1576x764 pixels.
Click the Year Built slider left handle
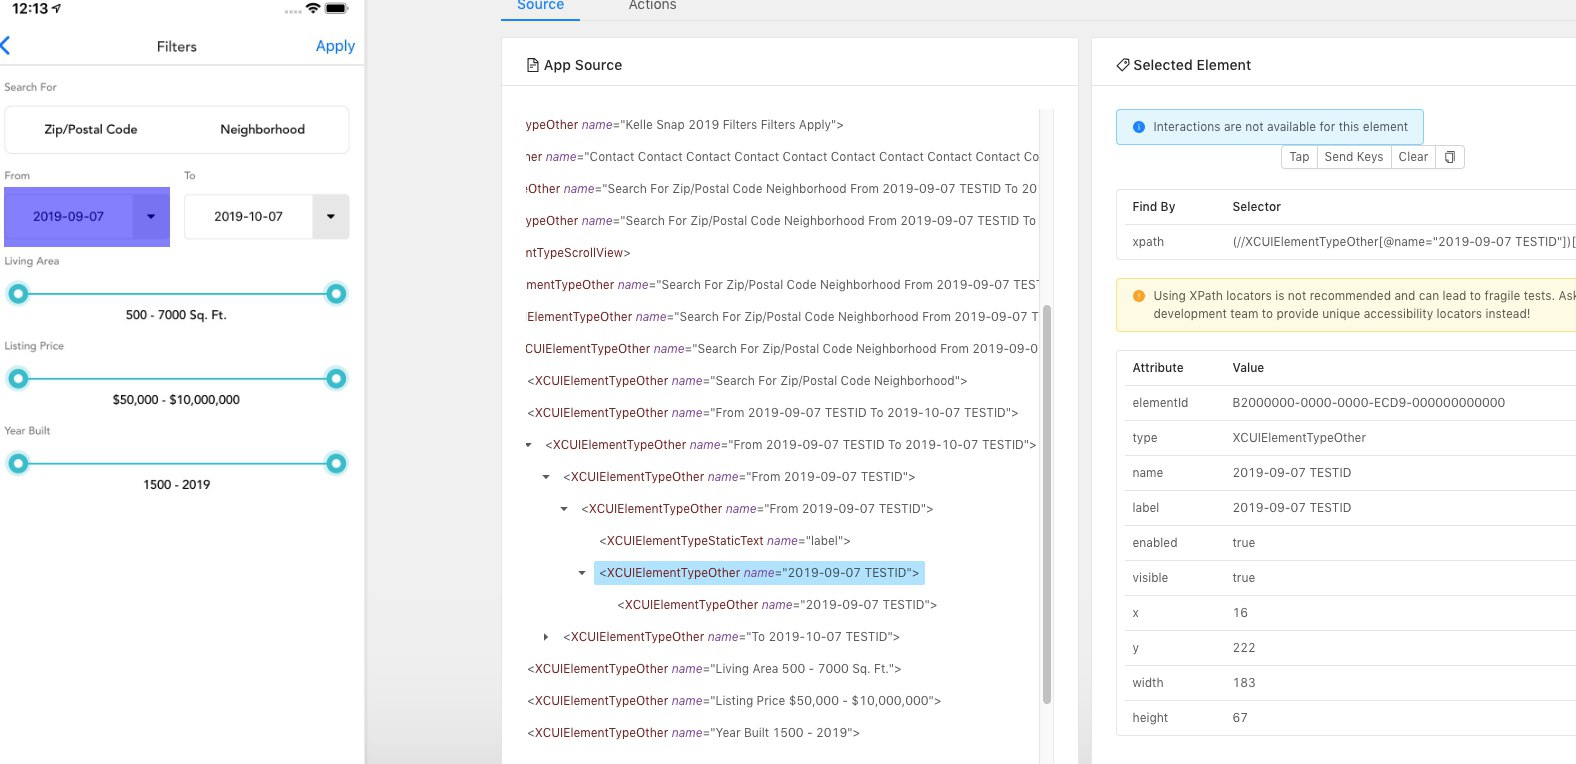(x=18, y=464)
